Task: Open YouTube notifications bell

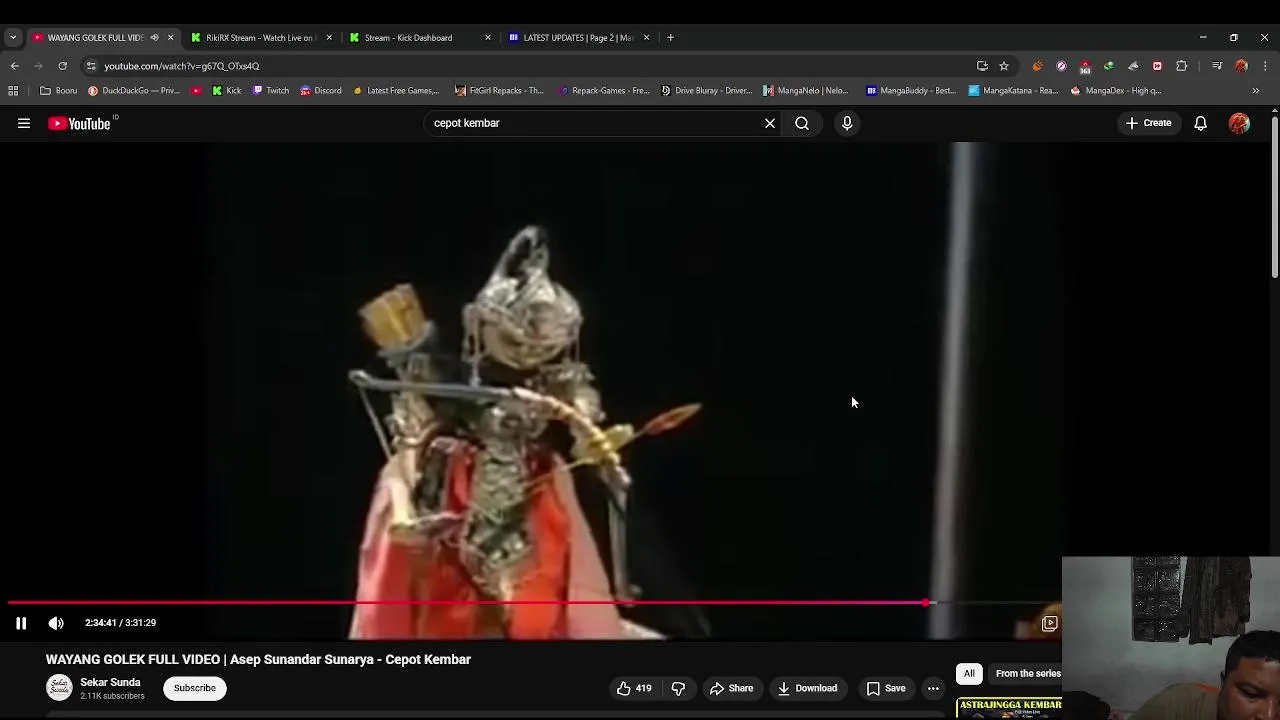Action: [x=1200, y=123]
